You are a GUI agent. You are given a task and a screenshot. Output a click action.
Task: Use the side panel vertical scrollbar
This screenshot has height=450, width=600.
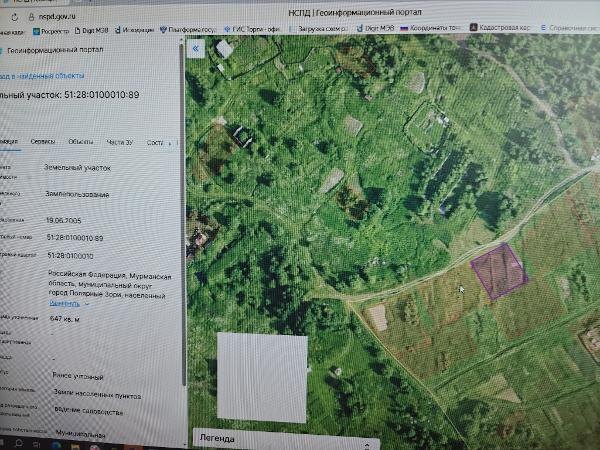pos(183,214)
